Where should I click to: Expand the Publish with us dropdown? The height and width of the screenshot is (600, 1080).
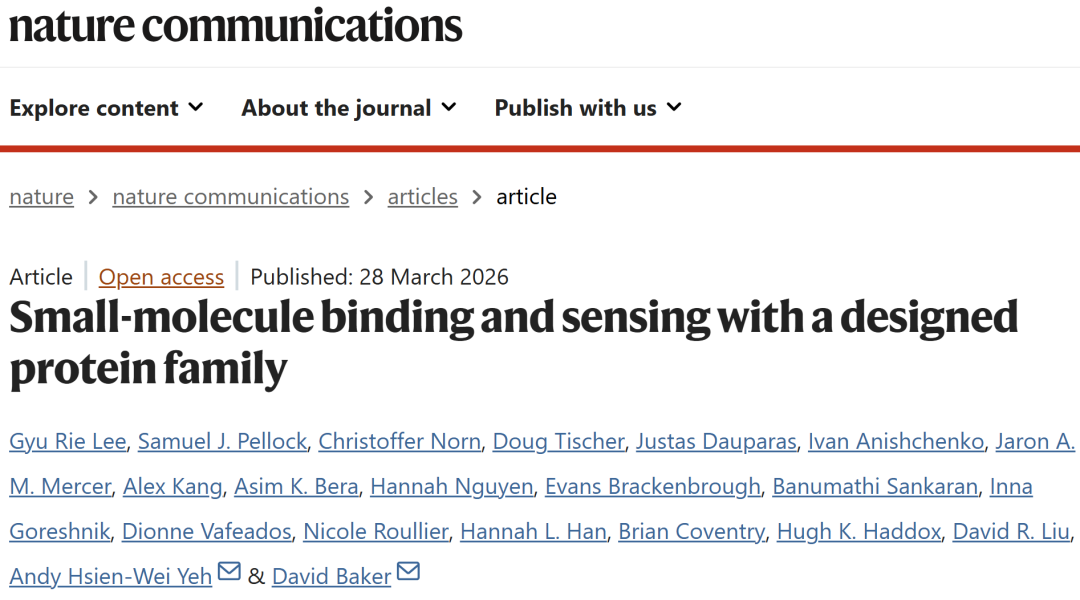pos(588,108)
